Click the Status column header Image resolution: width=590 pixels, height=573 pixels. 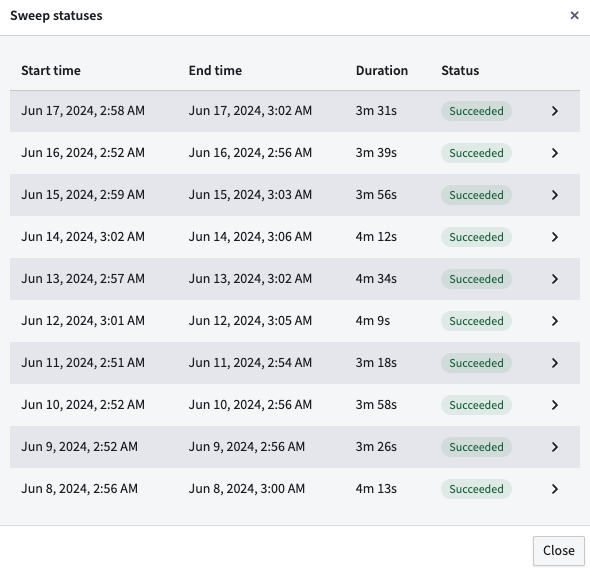tap(460, 70)
